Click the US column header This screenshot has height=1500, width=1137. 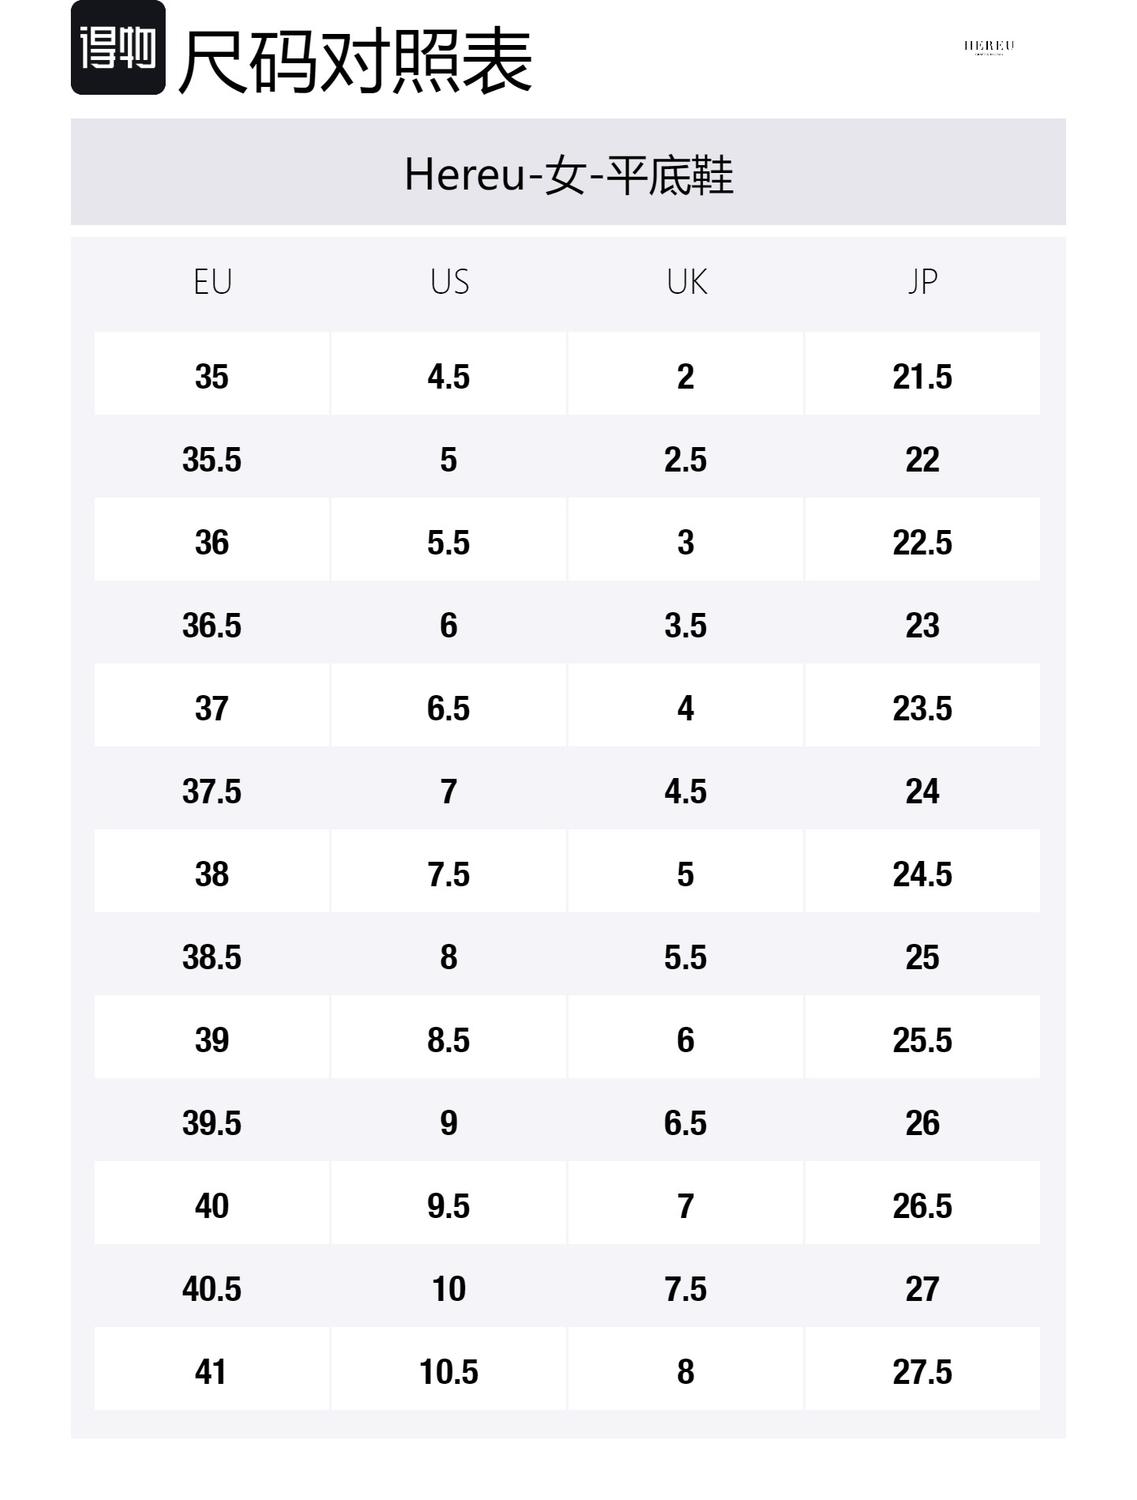(x=449, y=282)
